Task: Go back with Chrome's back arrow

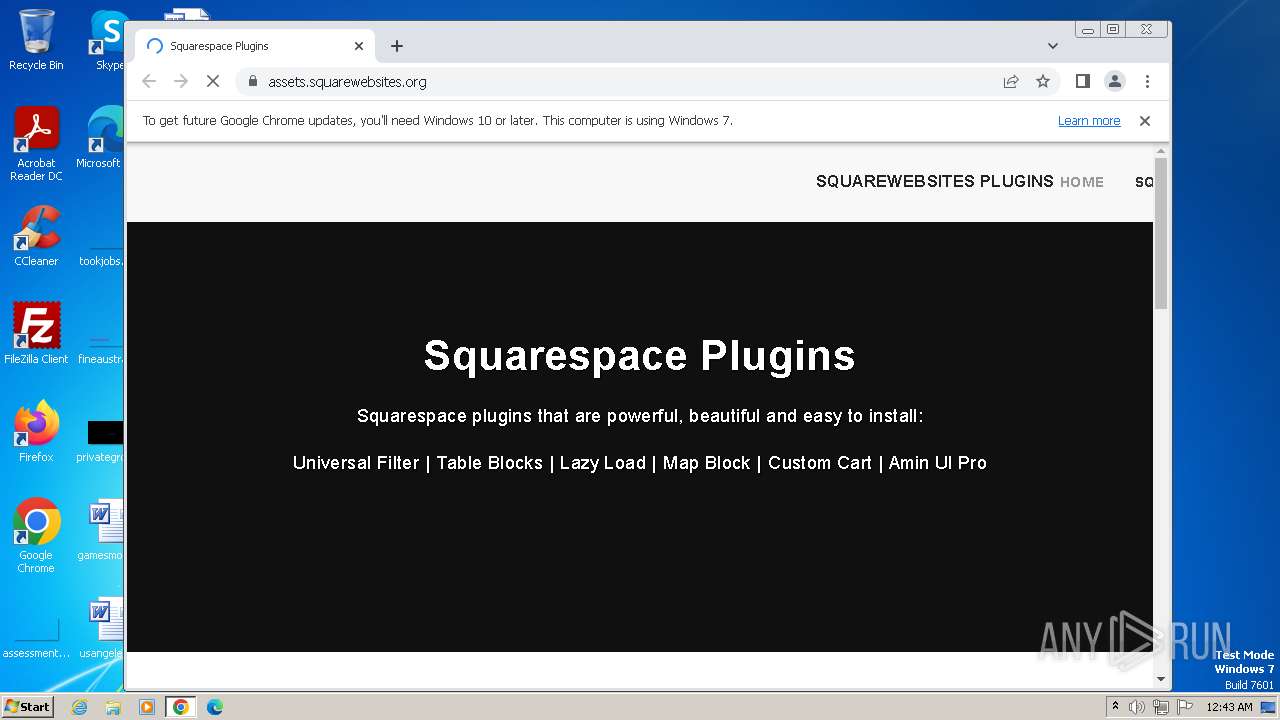Action: coord(149,82)
